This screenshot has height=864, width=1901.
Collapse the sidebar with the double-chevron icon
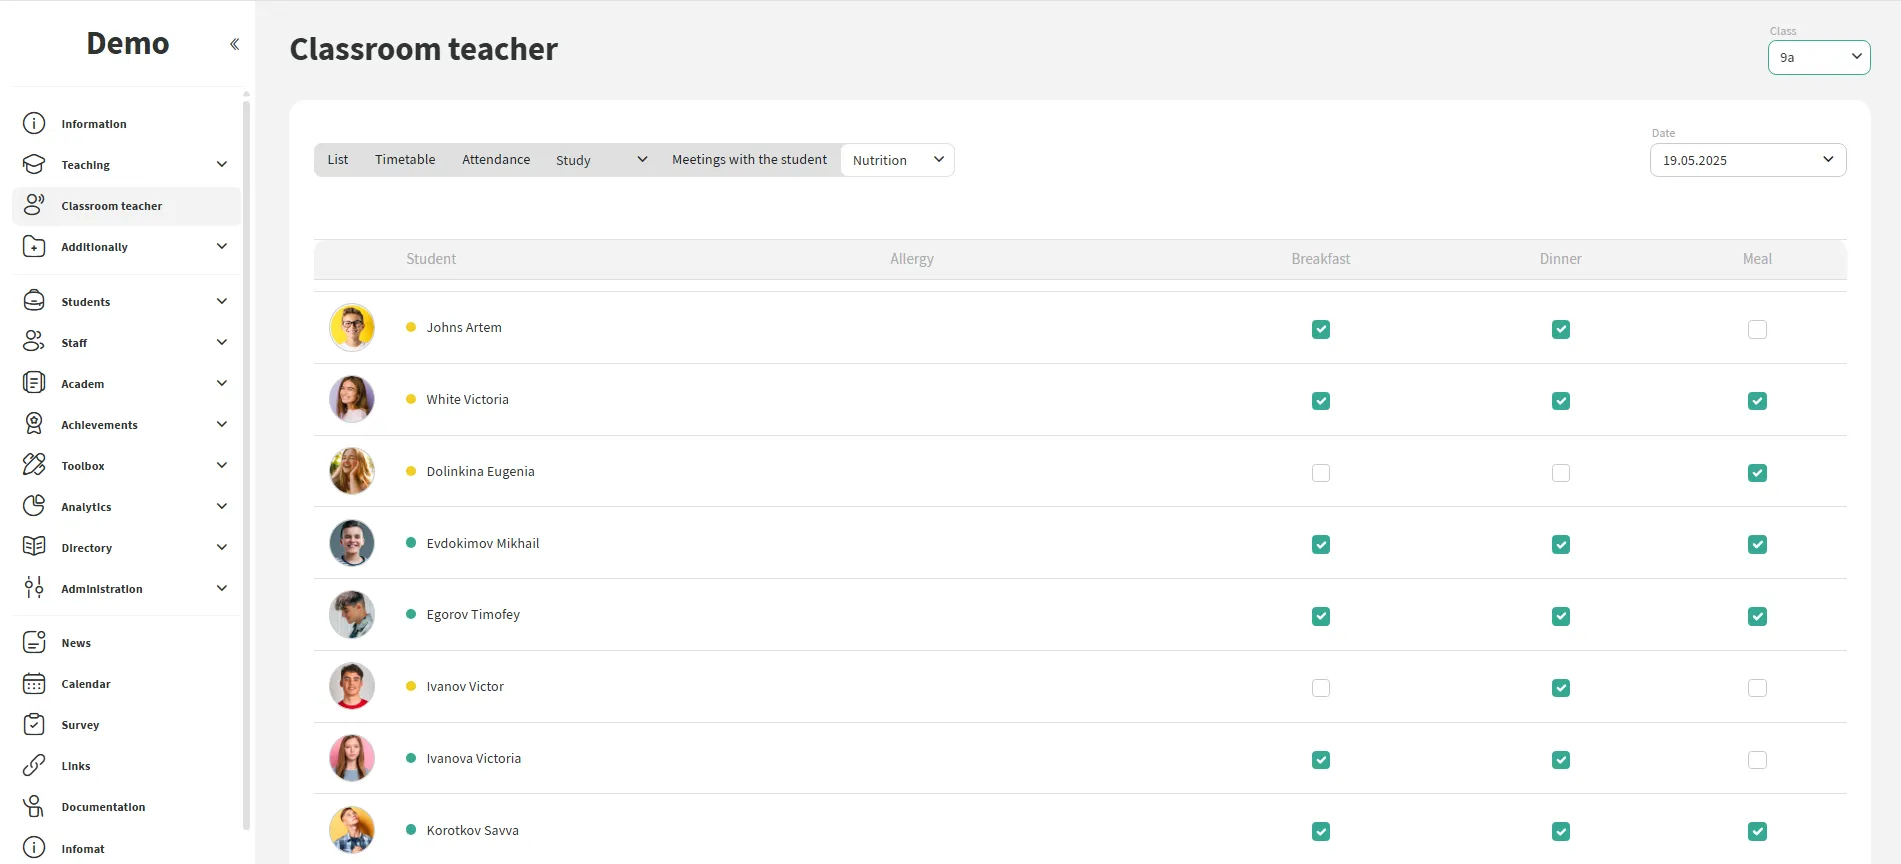[x=234, y=44]
